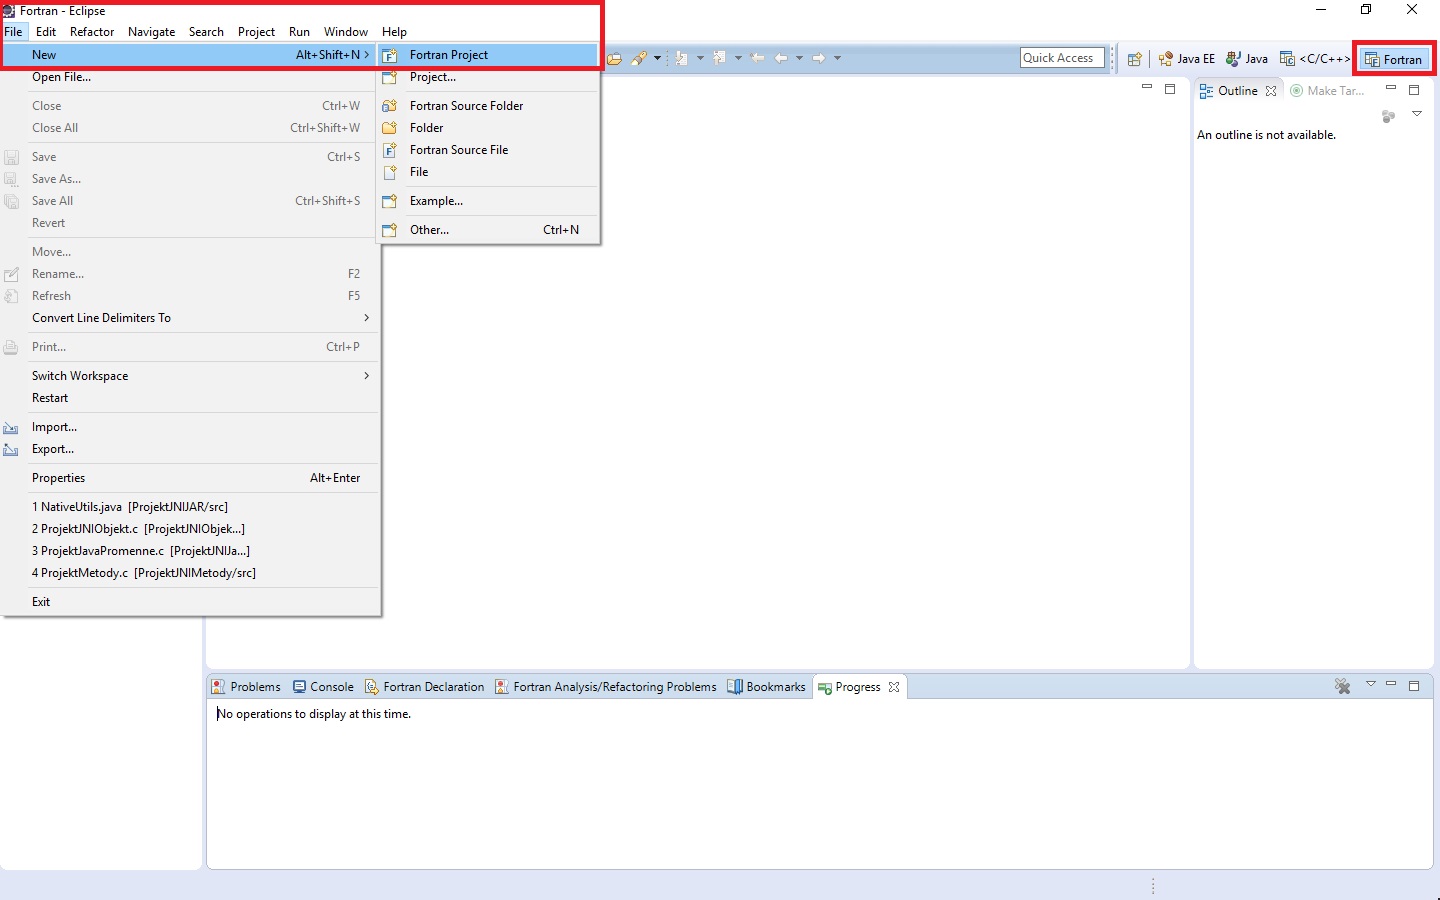
Task: Minimize the Outline view panel
Action: coord(1390,90)
